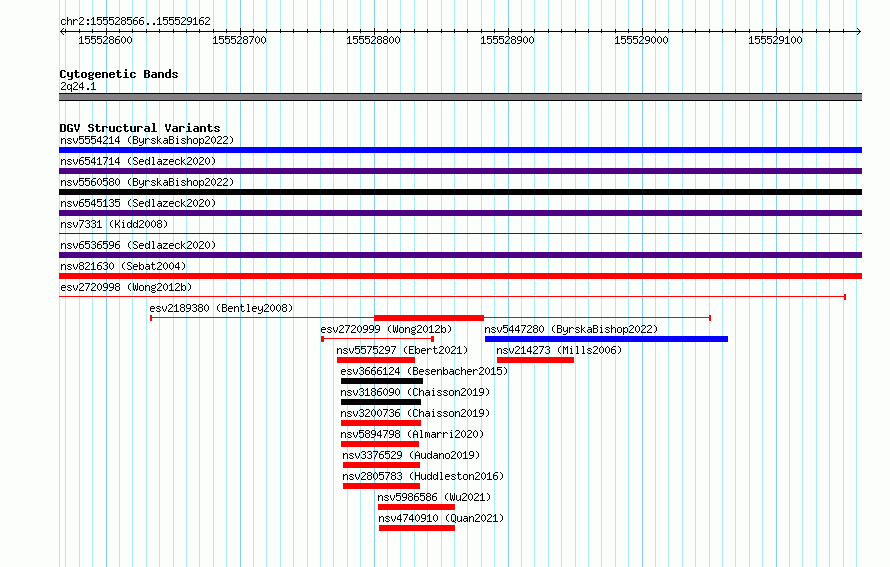
Task: Select the purple nsv6541714 variant bar
Action: (460, 171)
